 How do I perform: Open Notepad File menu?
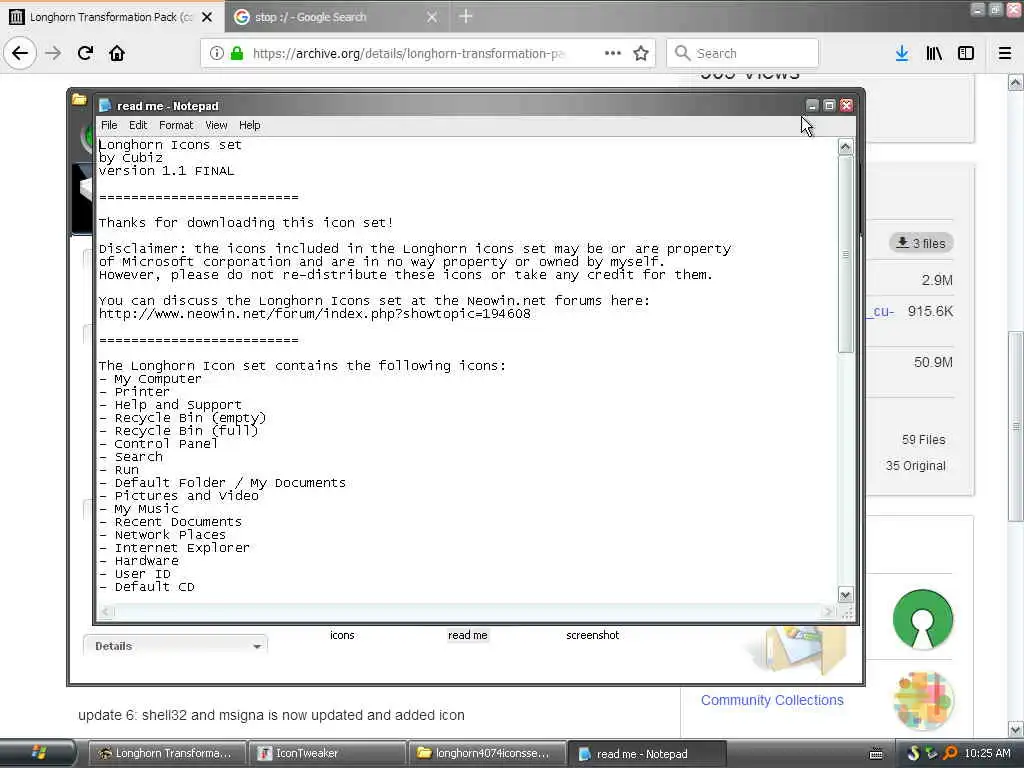pos(109,125)
